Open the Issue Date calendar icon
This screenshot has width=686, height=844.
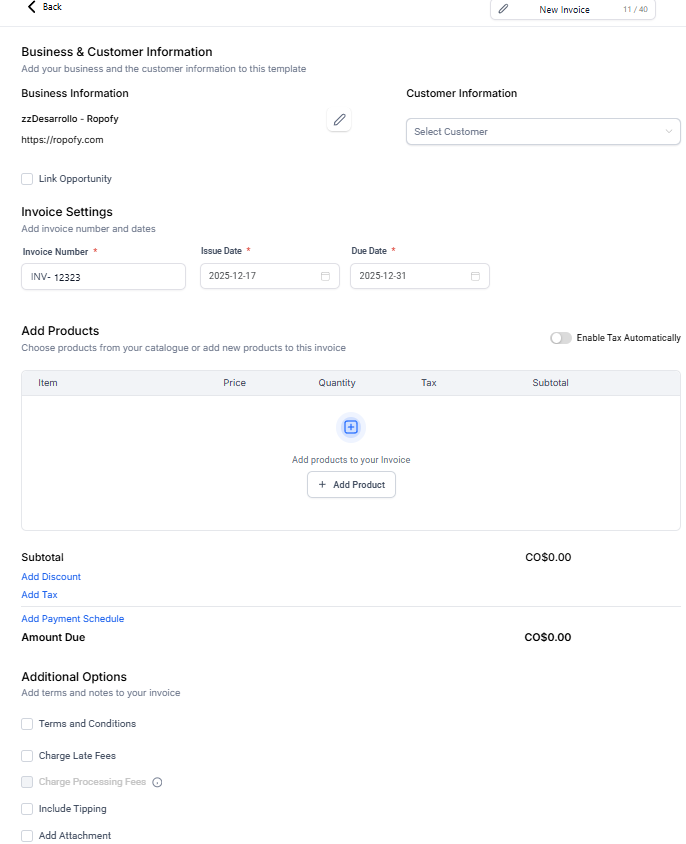tap(325, 276)
